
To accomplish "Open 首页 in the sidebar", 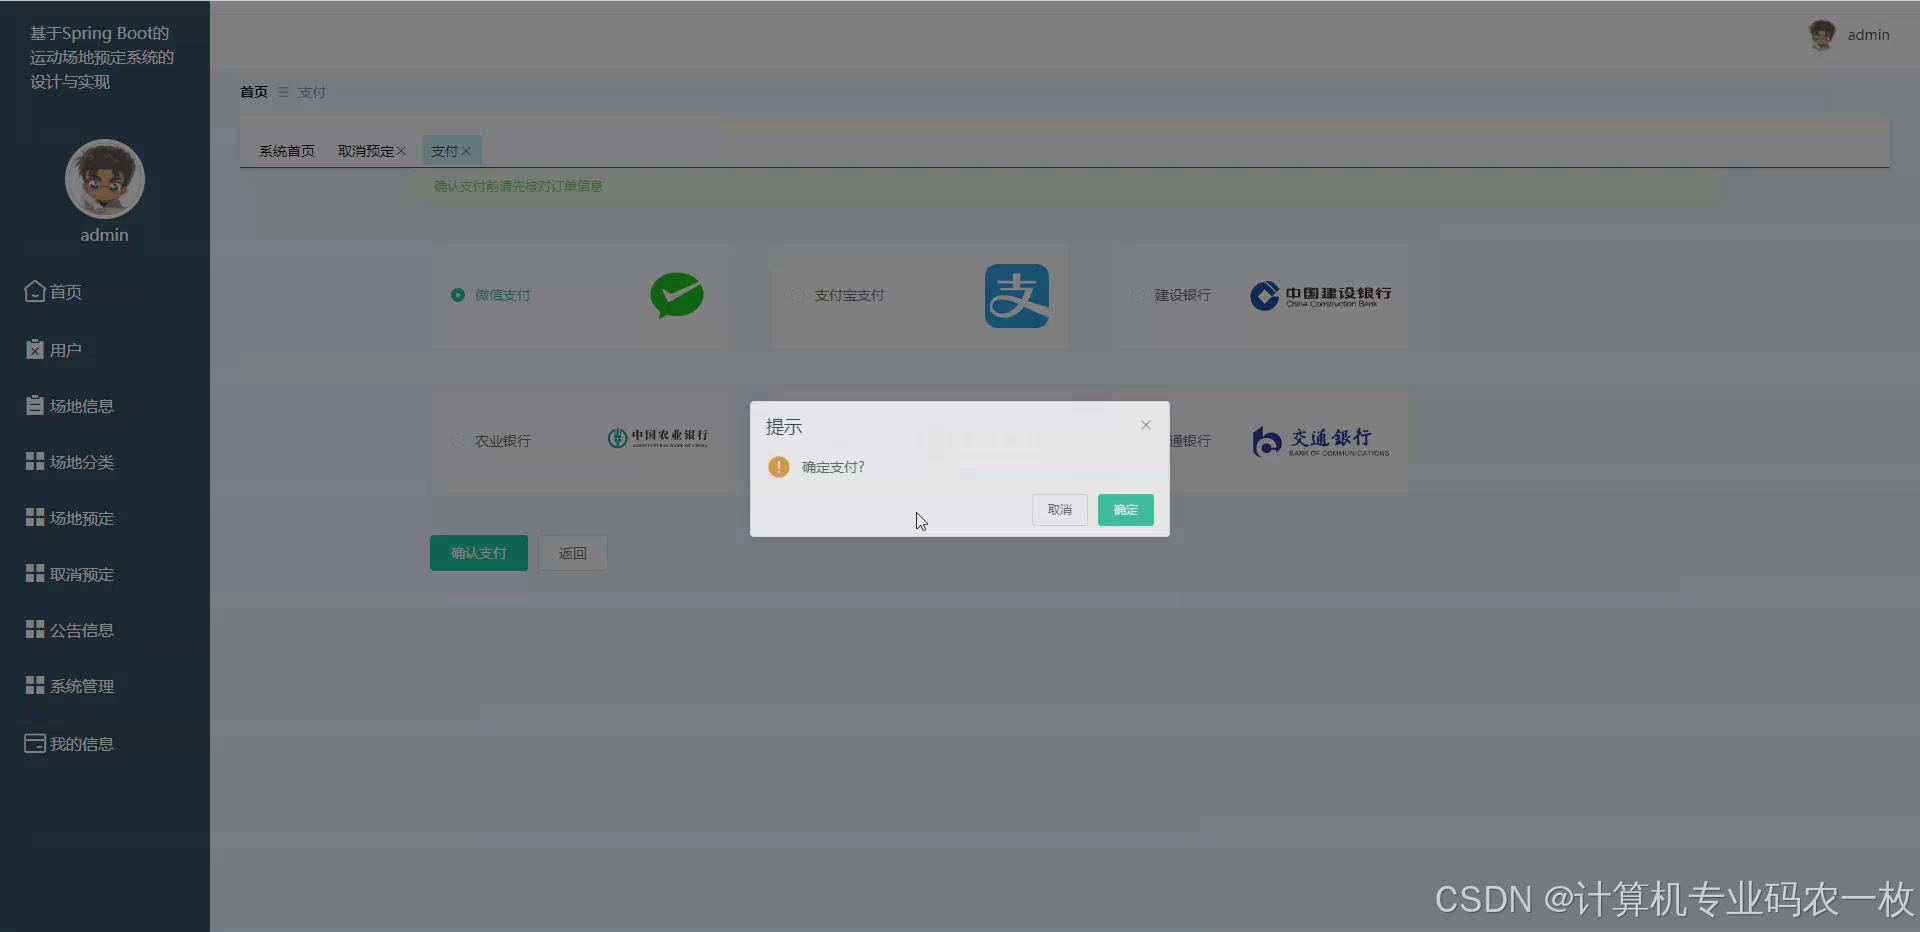I will 66,292.
